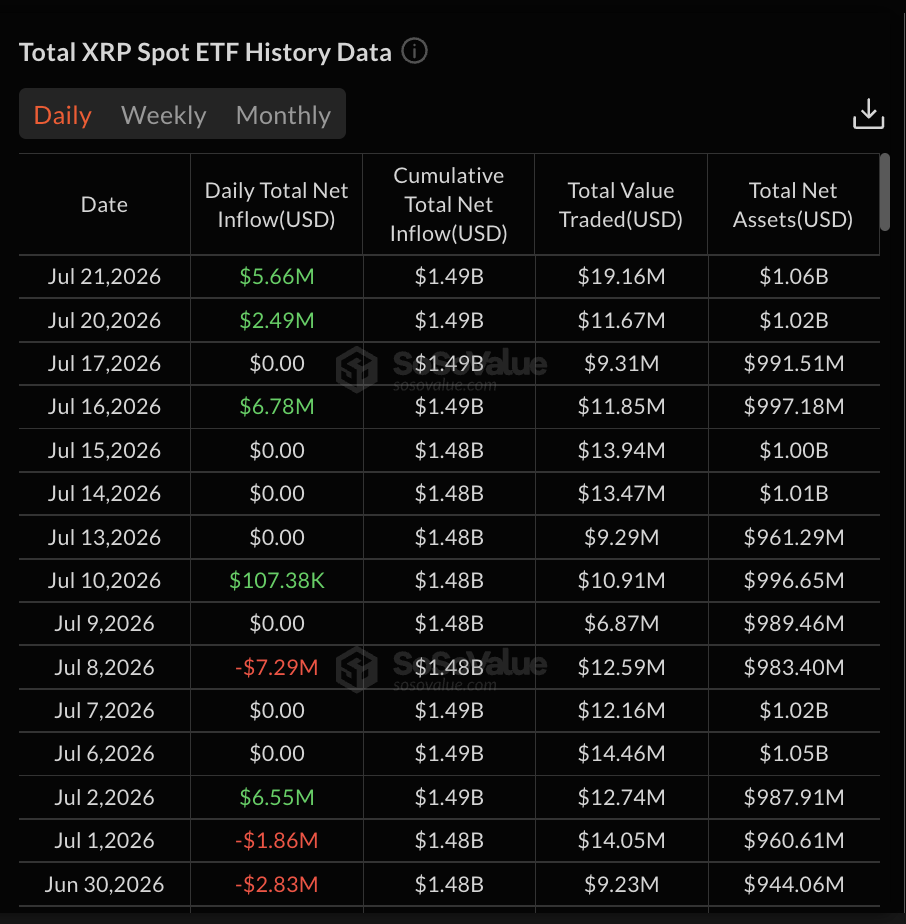Click the Cumulative Total Net Inflow header
Viewport: 906px width, 924px height.
[x=449, y=204]
